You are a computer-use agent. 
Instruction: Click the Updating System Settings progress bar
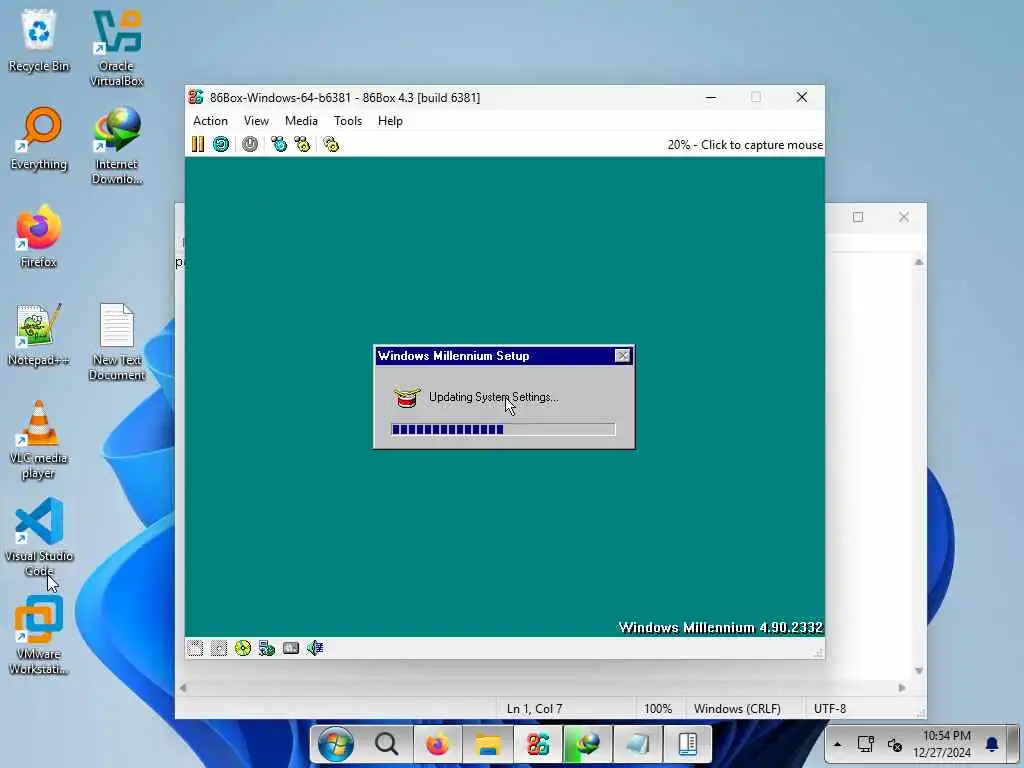coord(503,429)
